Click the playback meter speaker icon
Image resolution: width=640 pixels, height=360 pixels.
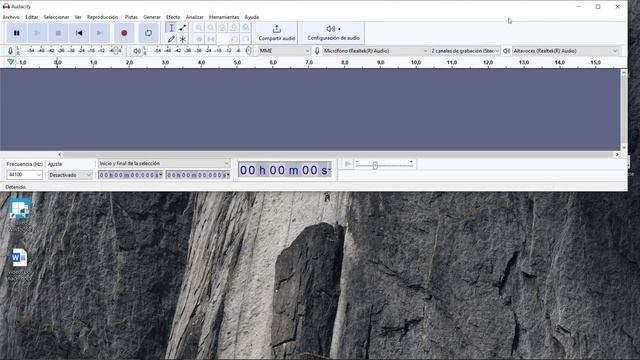(x=137, y=51)
